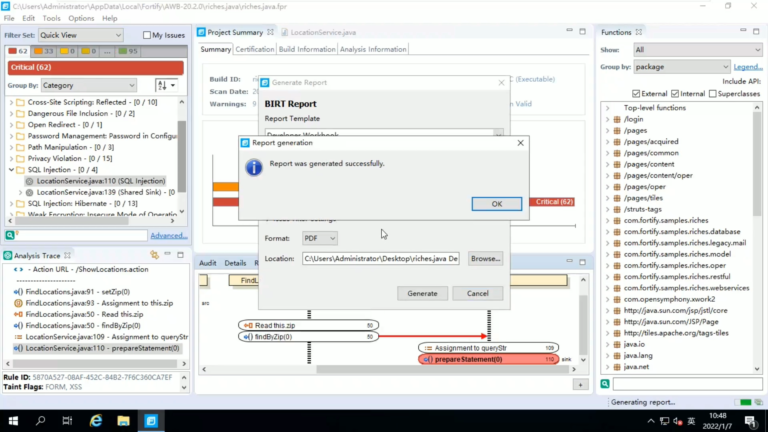Collapse the SQL Injection folder

11,170
